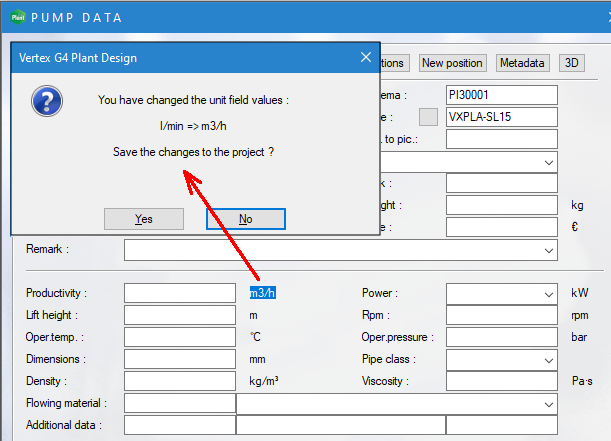The image size is (611, 441).
Task: Expand the Remark dropdown
Action: 549,250
